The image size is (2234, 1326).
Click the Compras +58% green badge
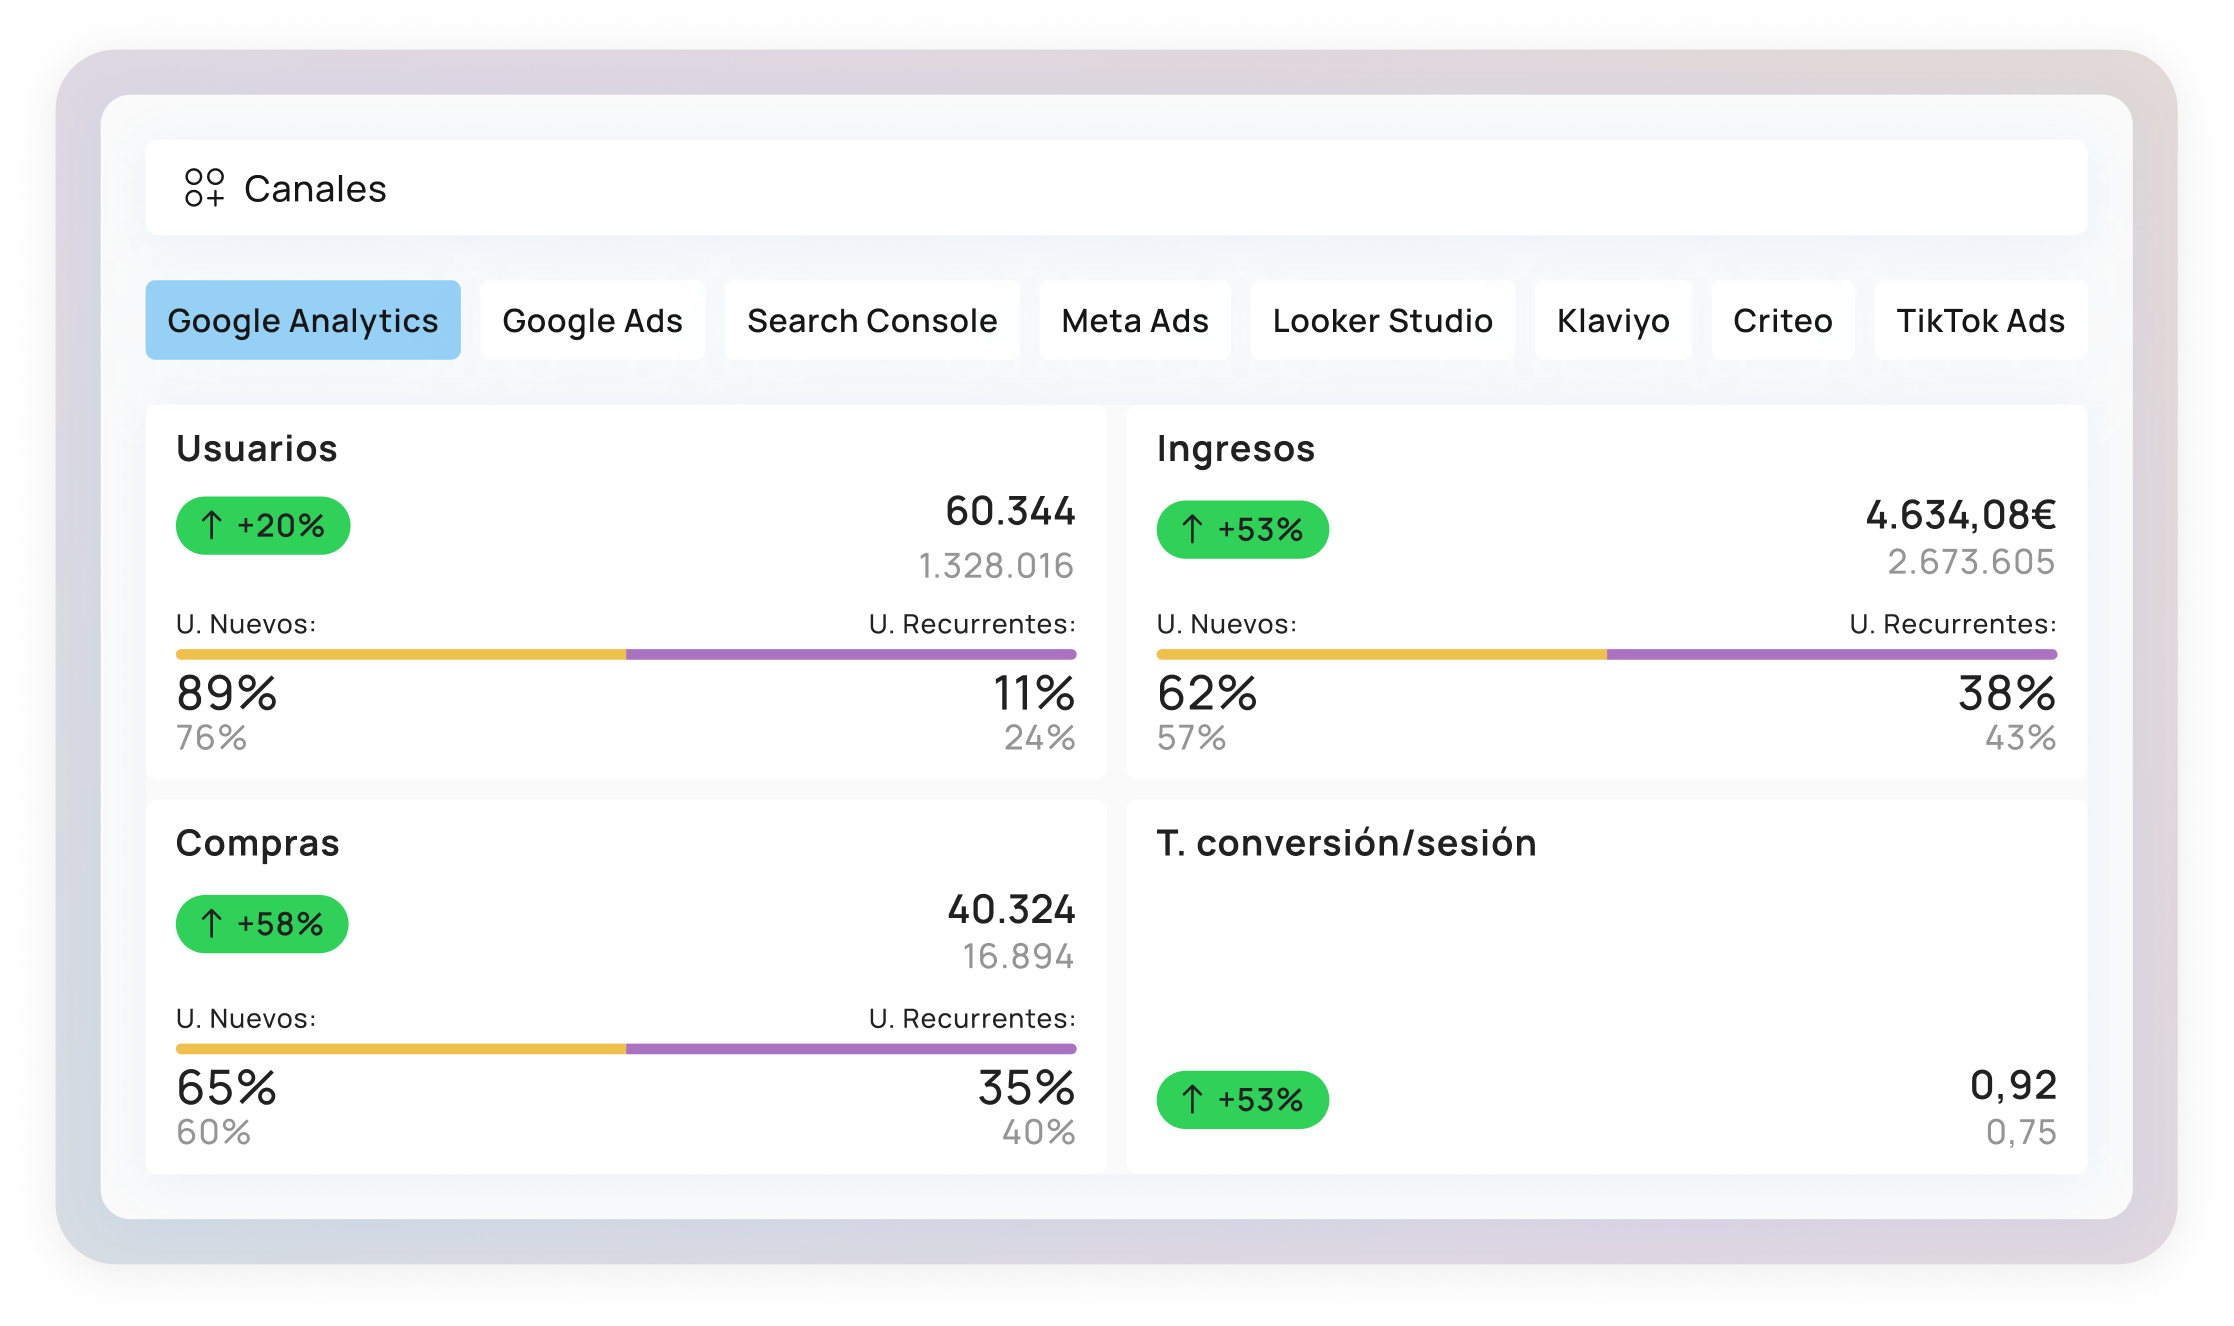pos(262,924)
